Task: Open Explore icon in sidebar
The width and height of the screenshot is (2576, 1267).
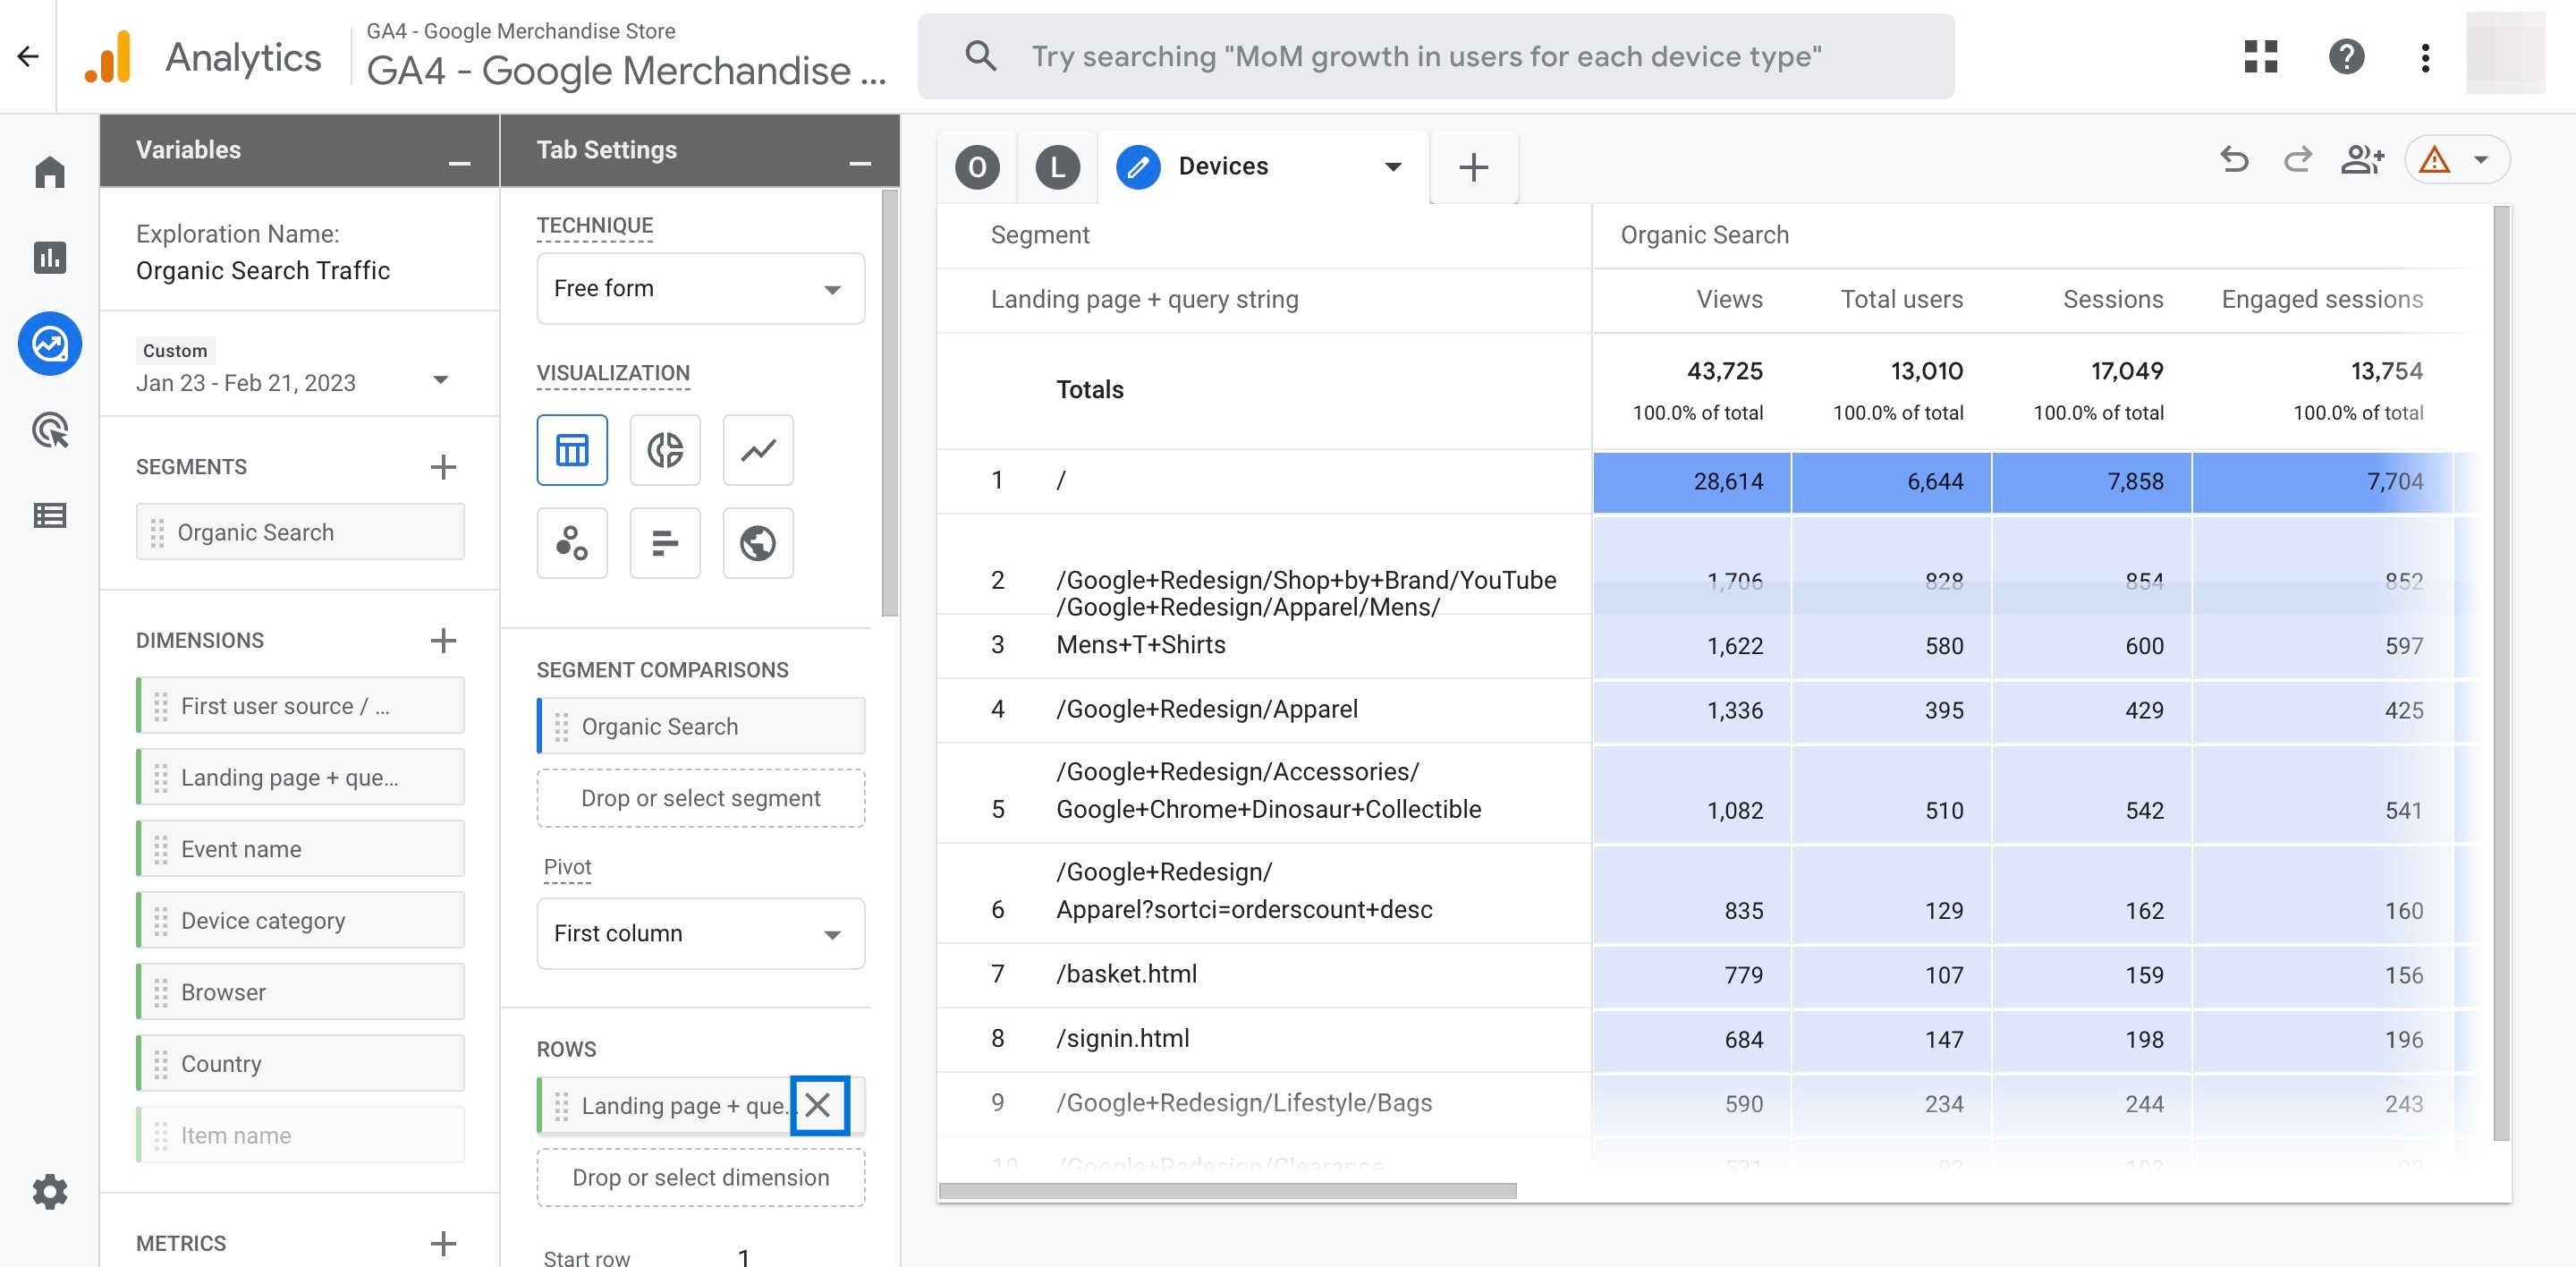Action: [x=50, y=344]
